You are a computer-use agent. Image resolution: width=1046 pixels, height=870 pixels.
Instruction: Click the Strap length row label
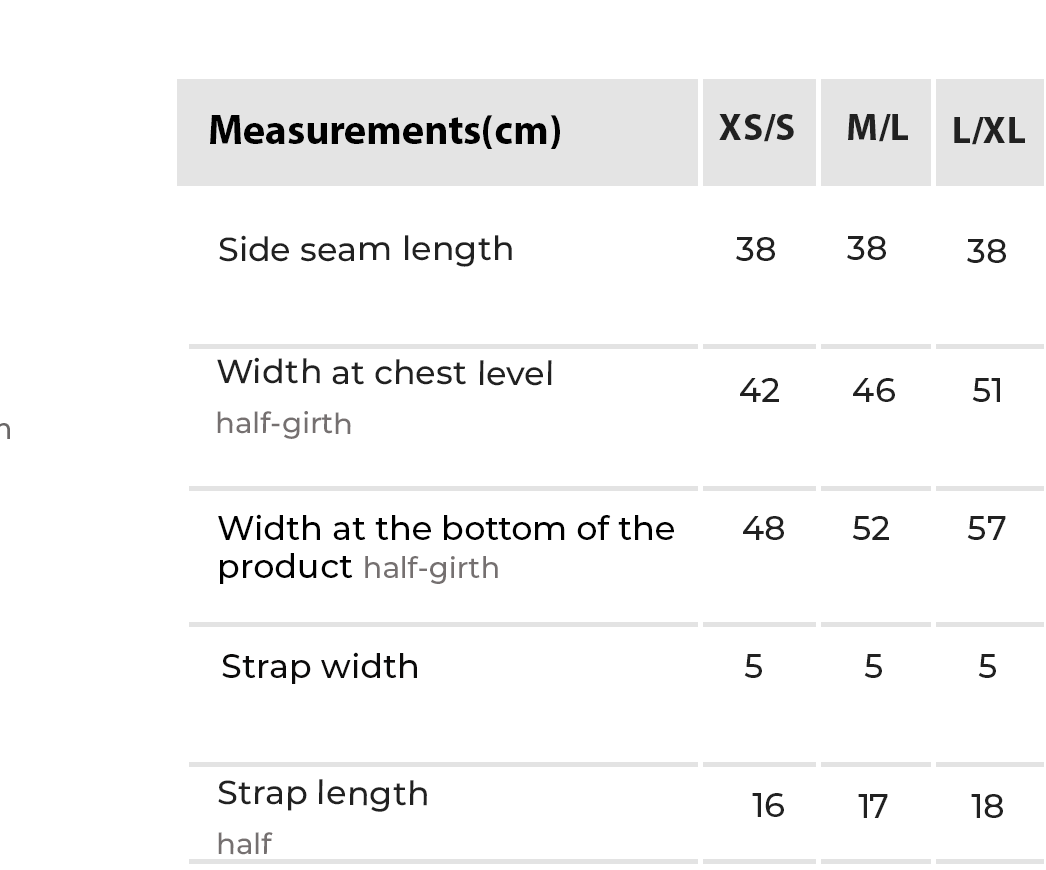[x=323, y=793]
